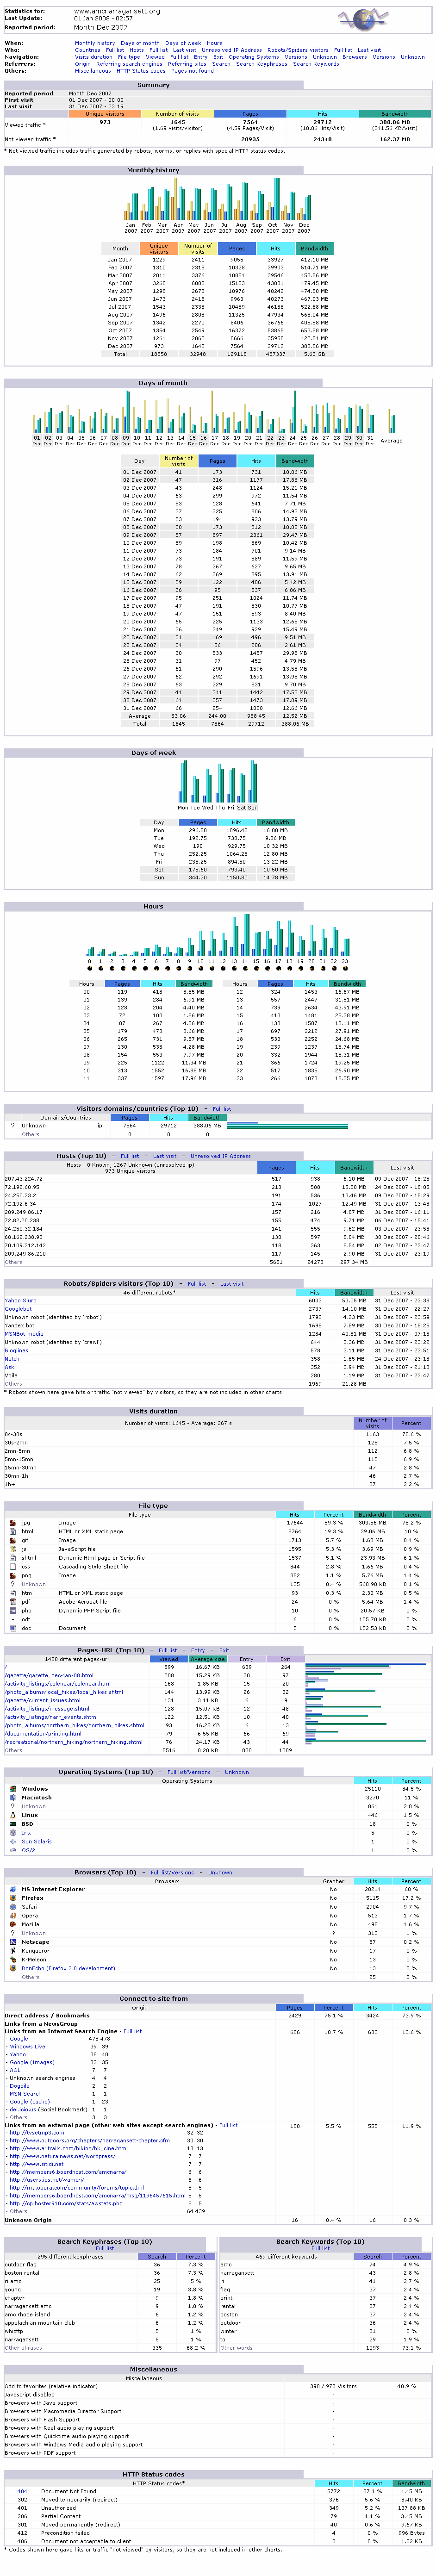Screen dimensions: 436x2576
Task: Jump to HTTP Status codes in navigation
Action: [141, 71]
